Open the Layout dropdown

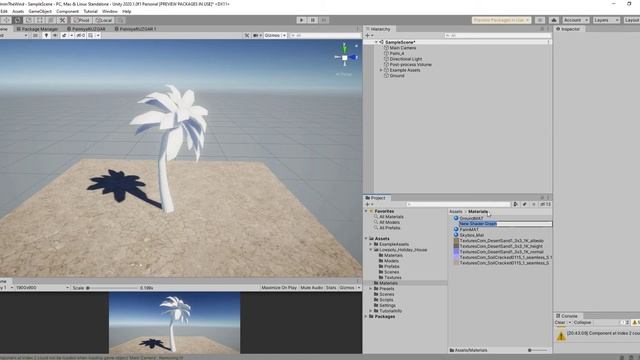click(631, 20)
